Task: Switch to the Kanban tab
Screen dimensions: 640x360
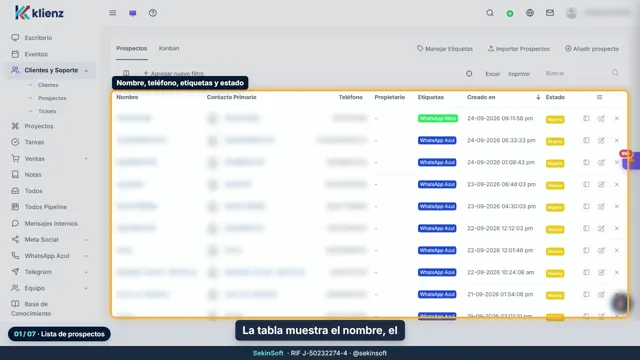Action: 169,48
